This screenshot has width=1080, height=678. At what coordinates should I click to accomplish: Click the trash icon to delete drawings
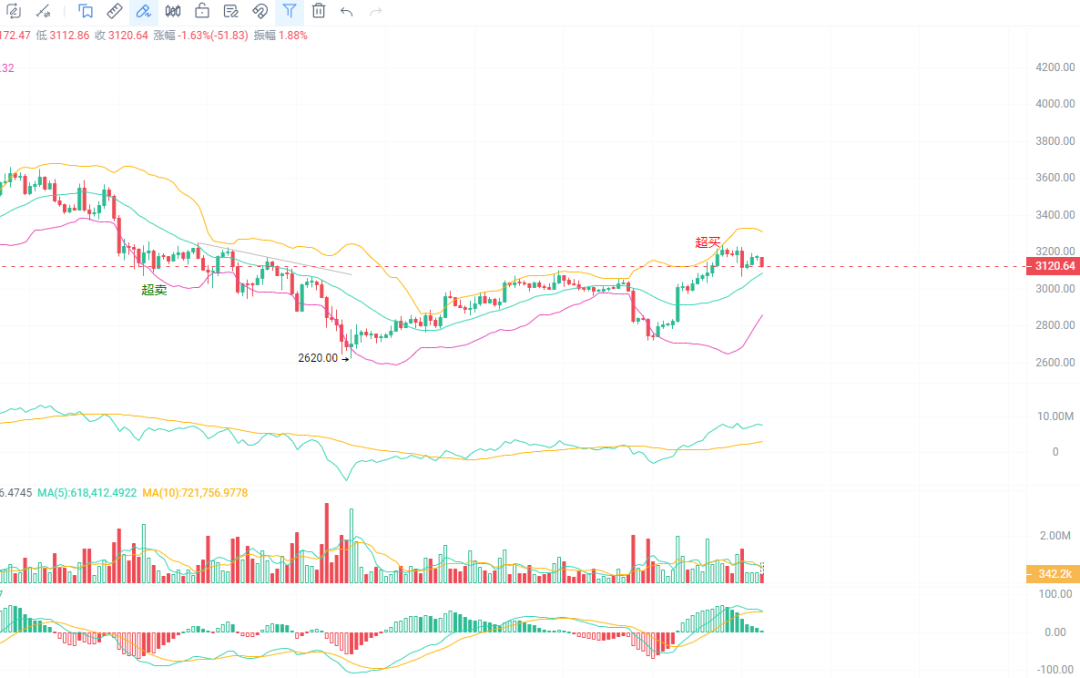pyautogui.click(x=318, y=12)
